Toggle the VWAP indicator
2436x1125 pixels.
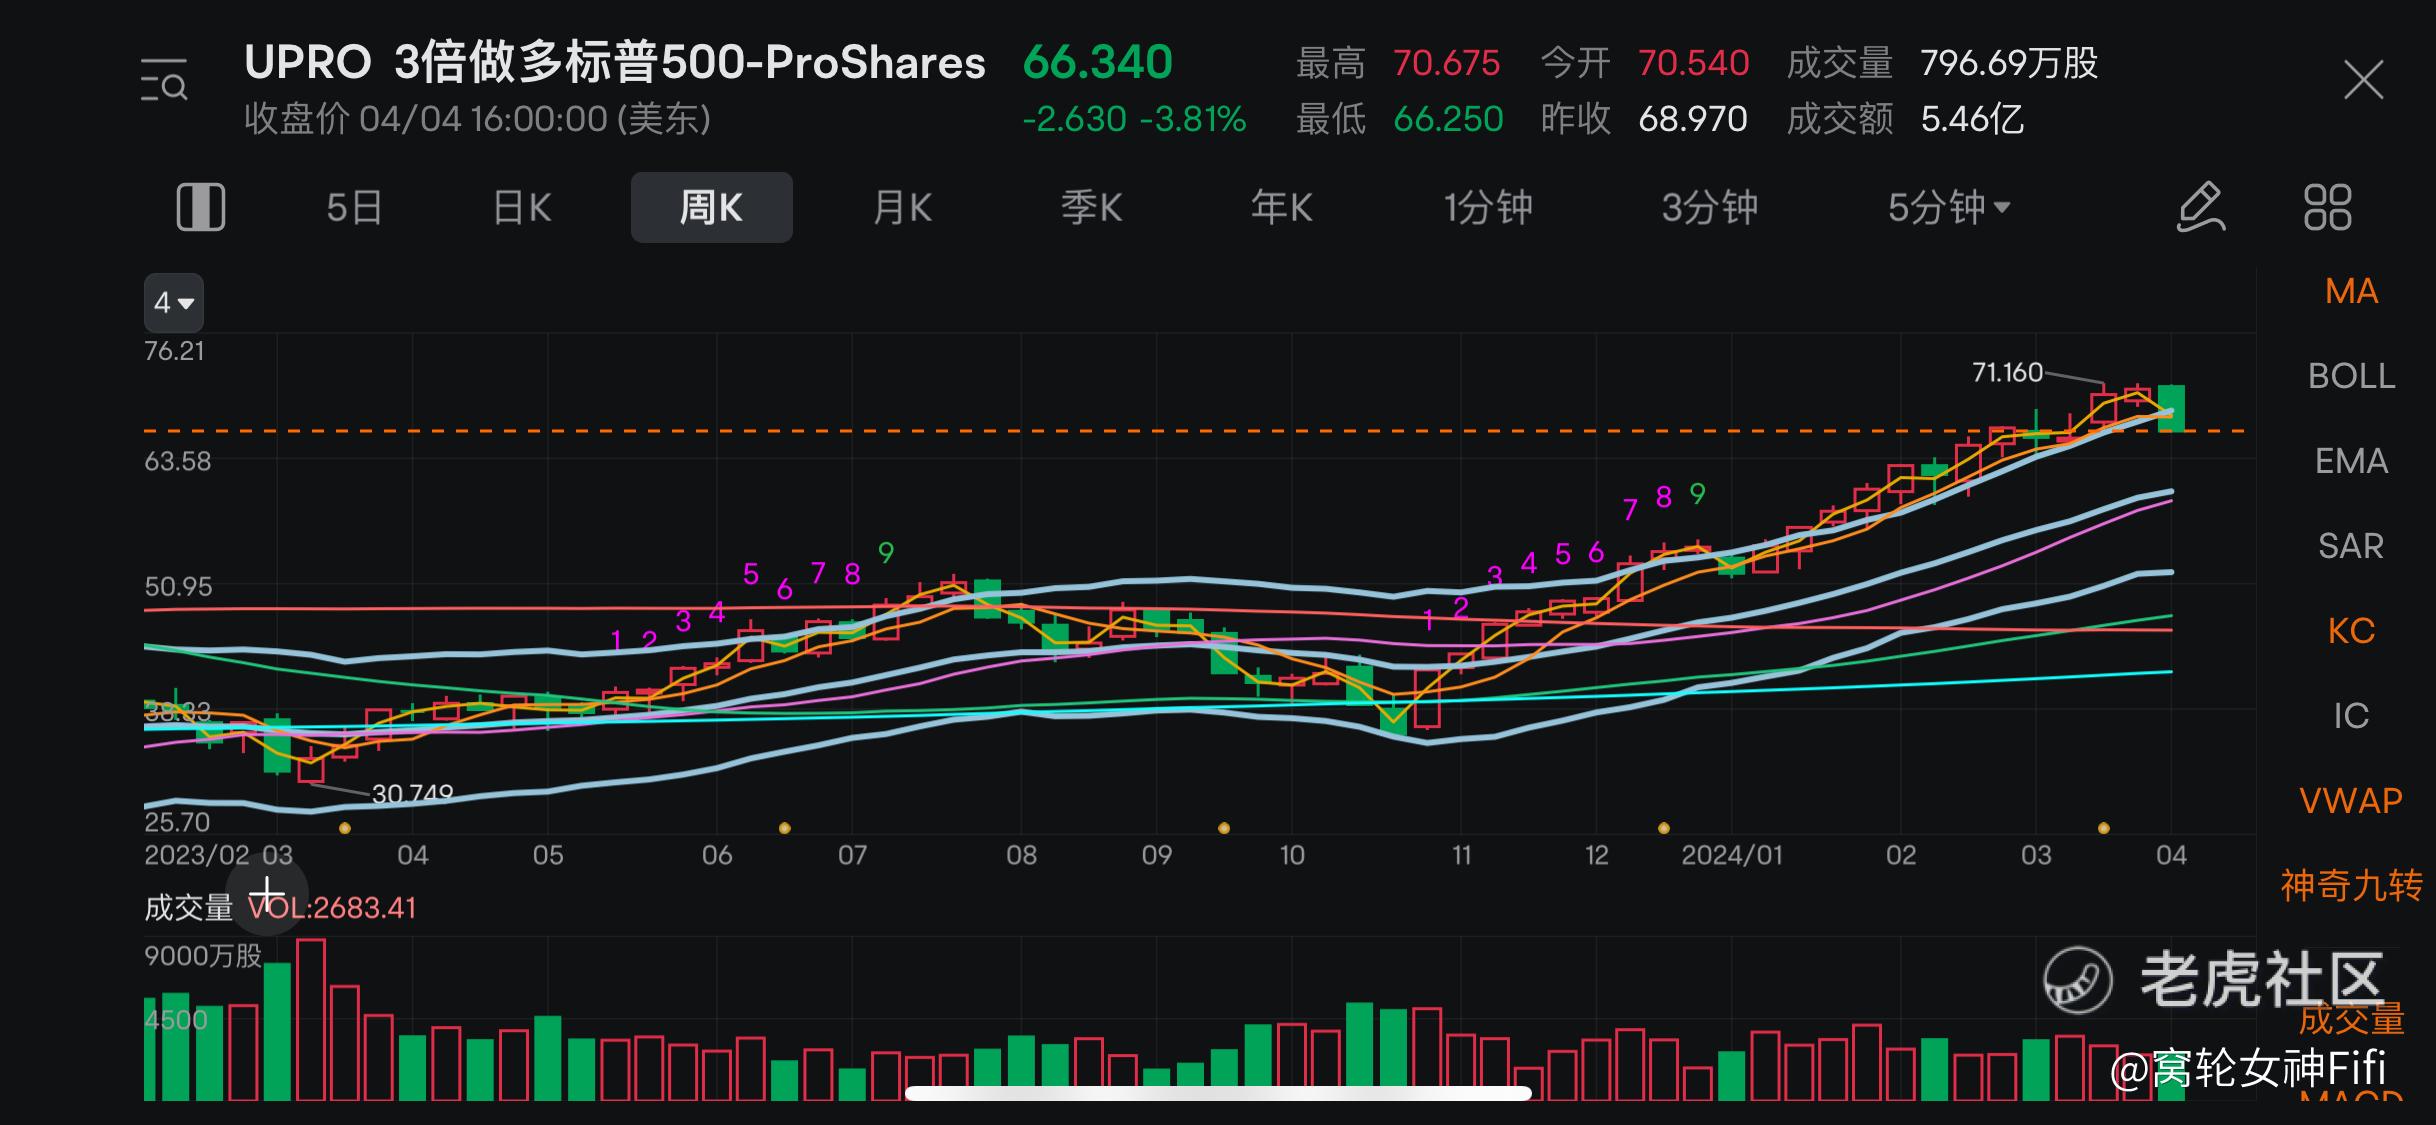(x=2351, y=801)
